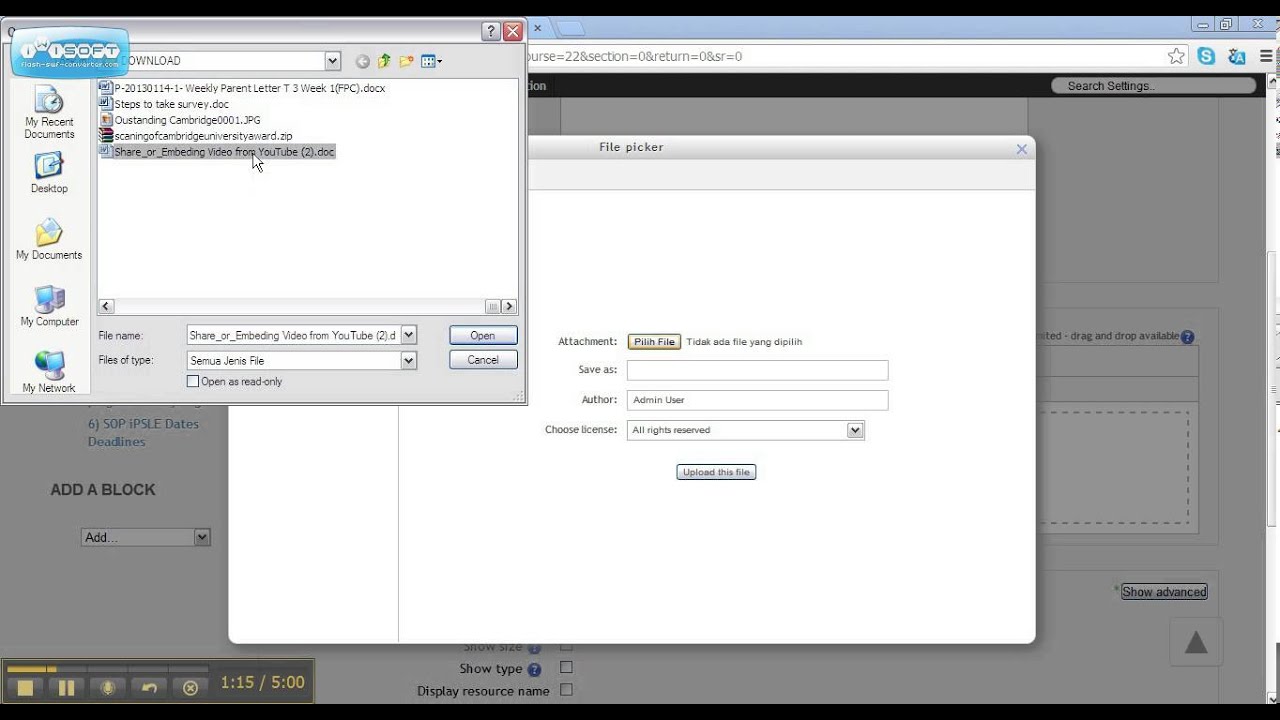This screenshot has width=1280, height=720.
Task: Expand the Look in folder dropdown
Action: (x=333, y=61)
